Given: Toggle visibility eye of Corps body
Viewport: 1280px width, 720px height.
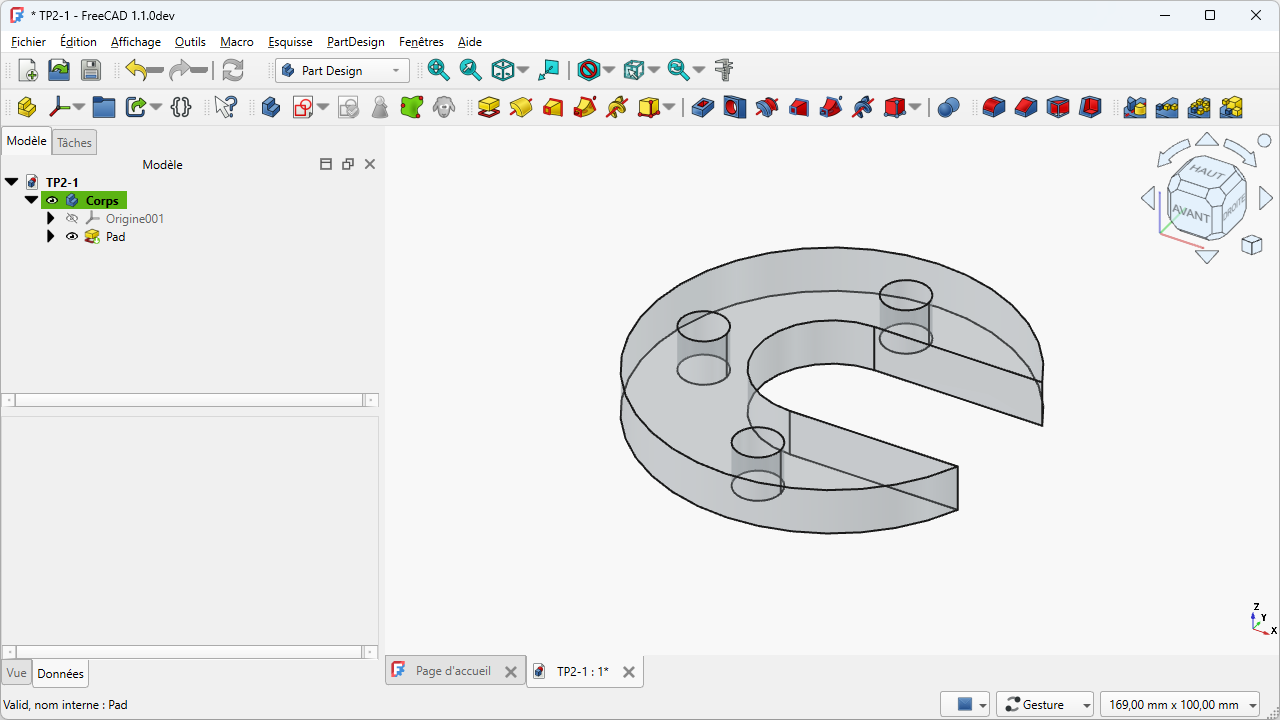Looking at the screenshot, I should 52,201.
